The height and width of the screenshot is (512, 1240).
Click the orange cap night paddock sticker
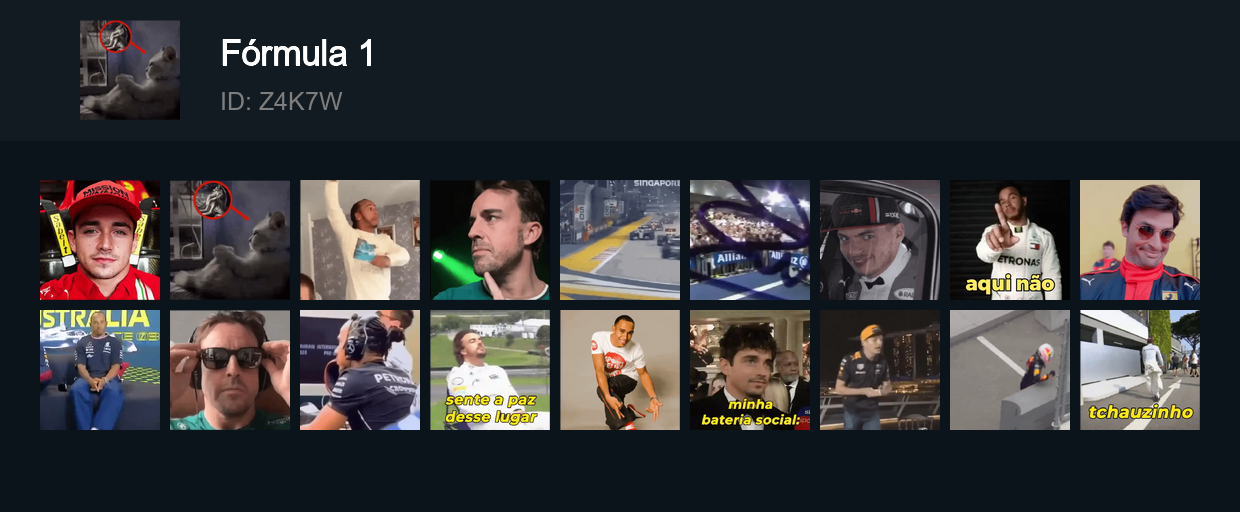pos(880,370)
